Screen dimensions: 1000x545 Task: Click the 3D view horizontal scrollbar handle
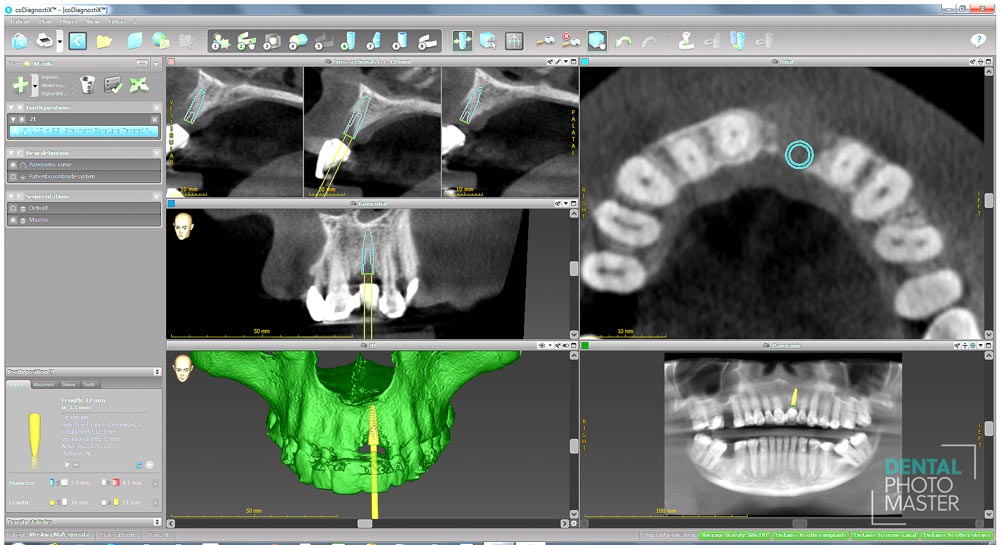pos(364,523)
